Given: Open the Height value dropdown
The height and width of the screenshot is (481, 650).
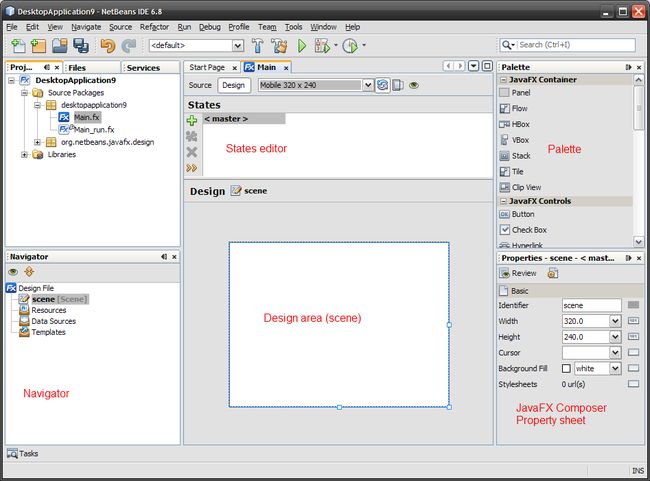Looking at the screenshot, I should pyautogui.click(x=615, y=337).
